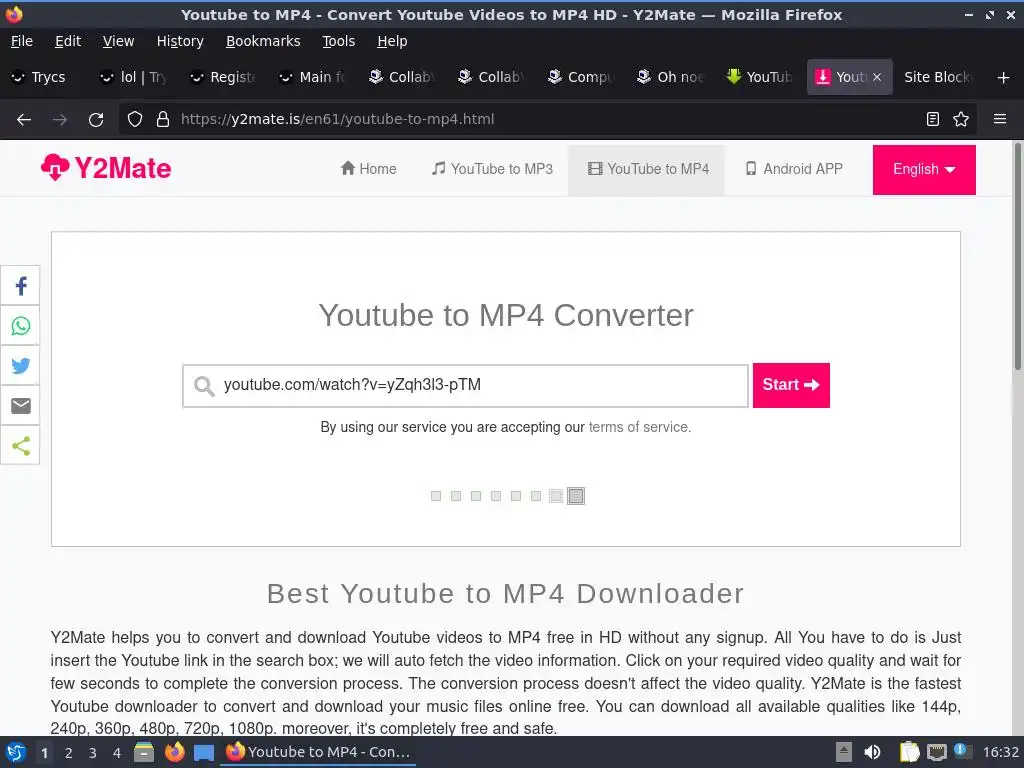1024x768 pixels.
Task: Launch Firefox from taskbar quick launch
Action: (174, 752)
